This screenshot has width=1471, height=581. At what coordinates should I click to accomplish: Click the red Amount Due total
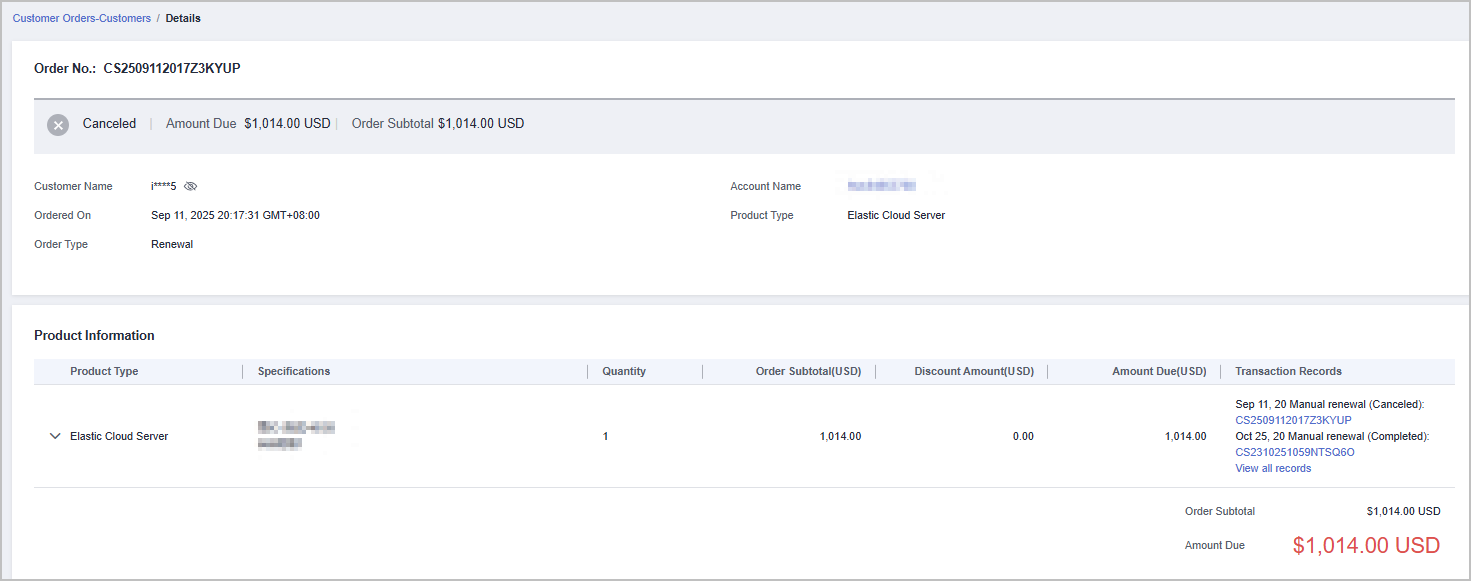point(1366,545)
